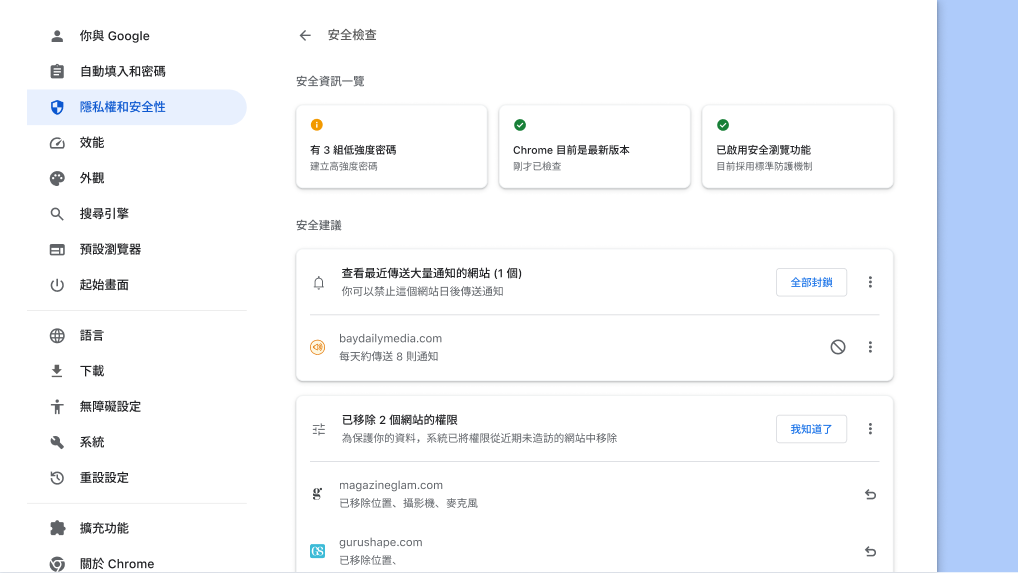Go to the 效能 settings page
The width and height of the screenshot is (1018, 573).
(136, 143)
